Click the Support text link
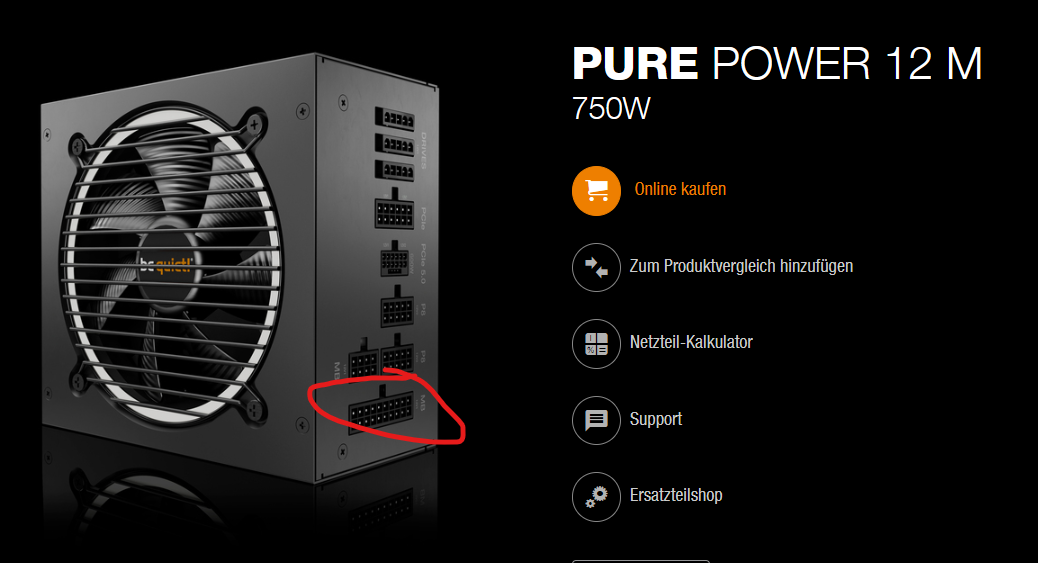Screen dimensions: 1038x563 tap(655, 419)
